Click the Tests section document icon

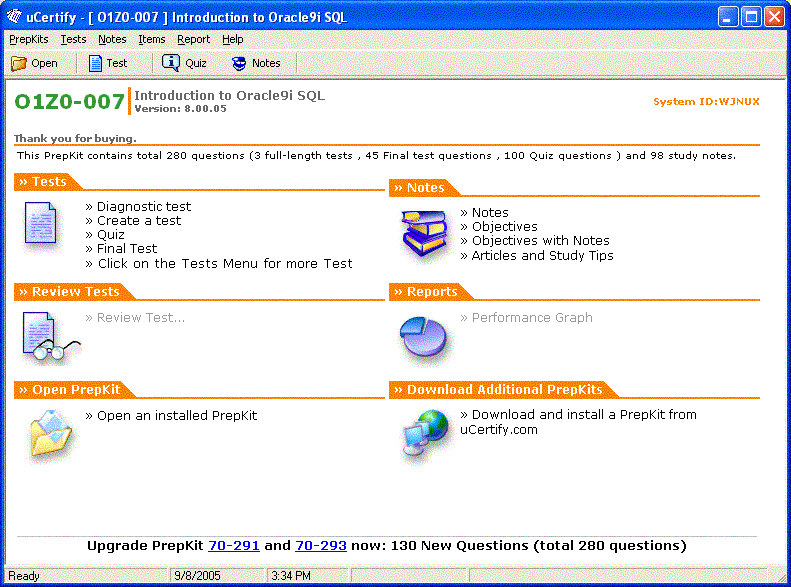tap(41, 222)
